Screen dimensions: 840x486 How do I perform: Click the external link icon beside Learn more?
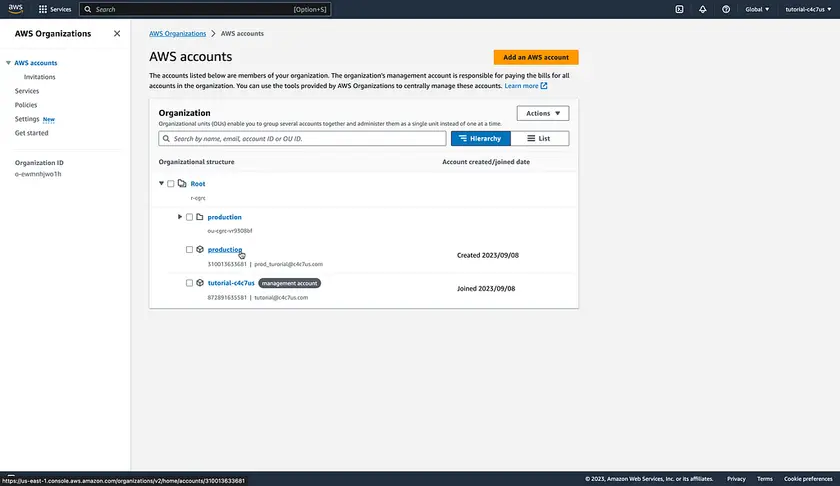pyautogui.click(x=544, y=86)
